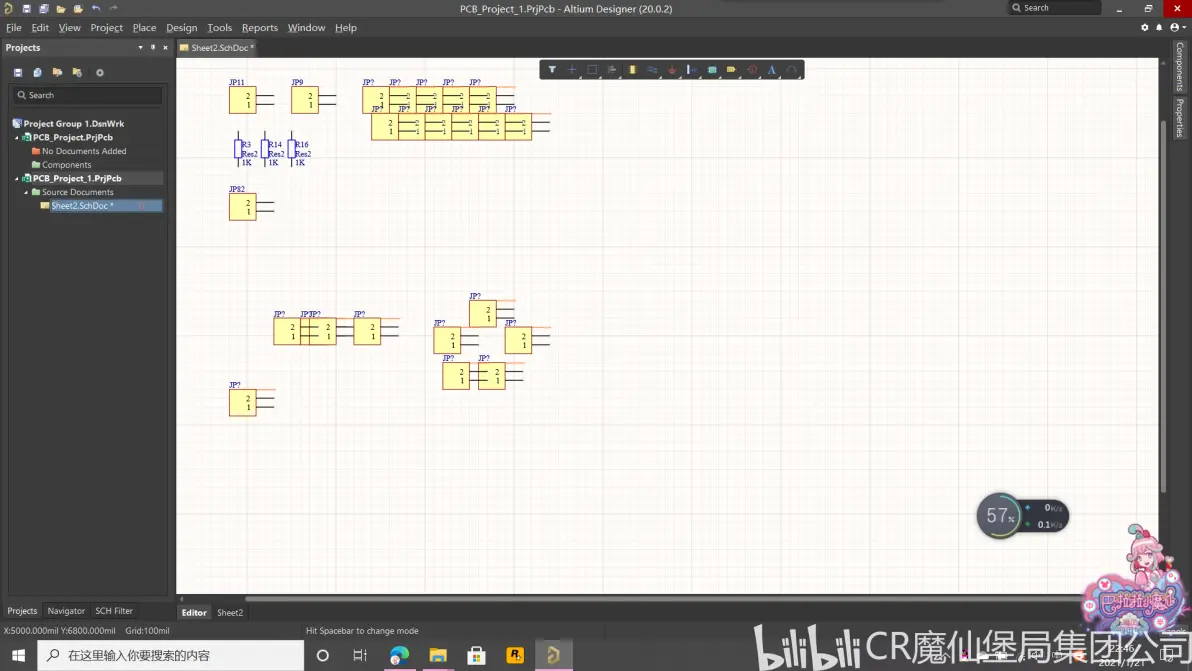
Task: Collapse the PCB_Project.PrjPcb tree node
Action: [x=17, y=138]
